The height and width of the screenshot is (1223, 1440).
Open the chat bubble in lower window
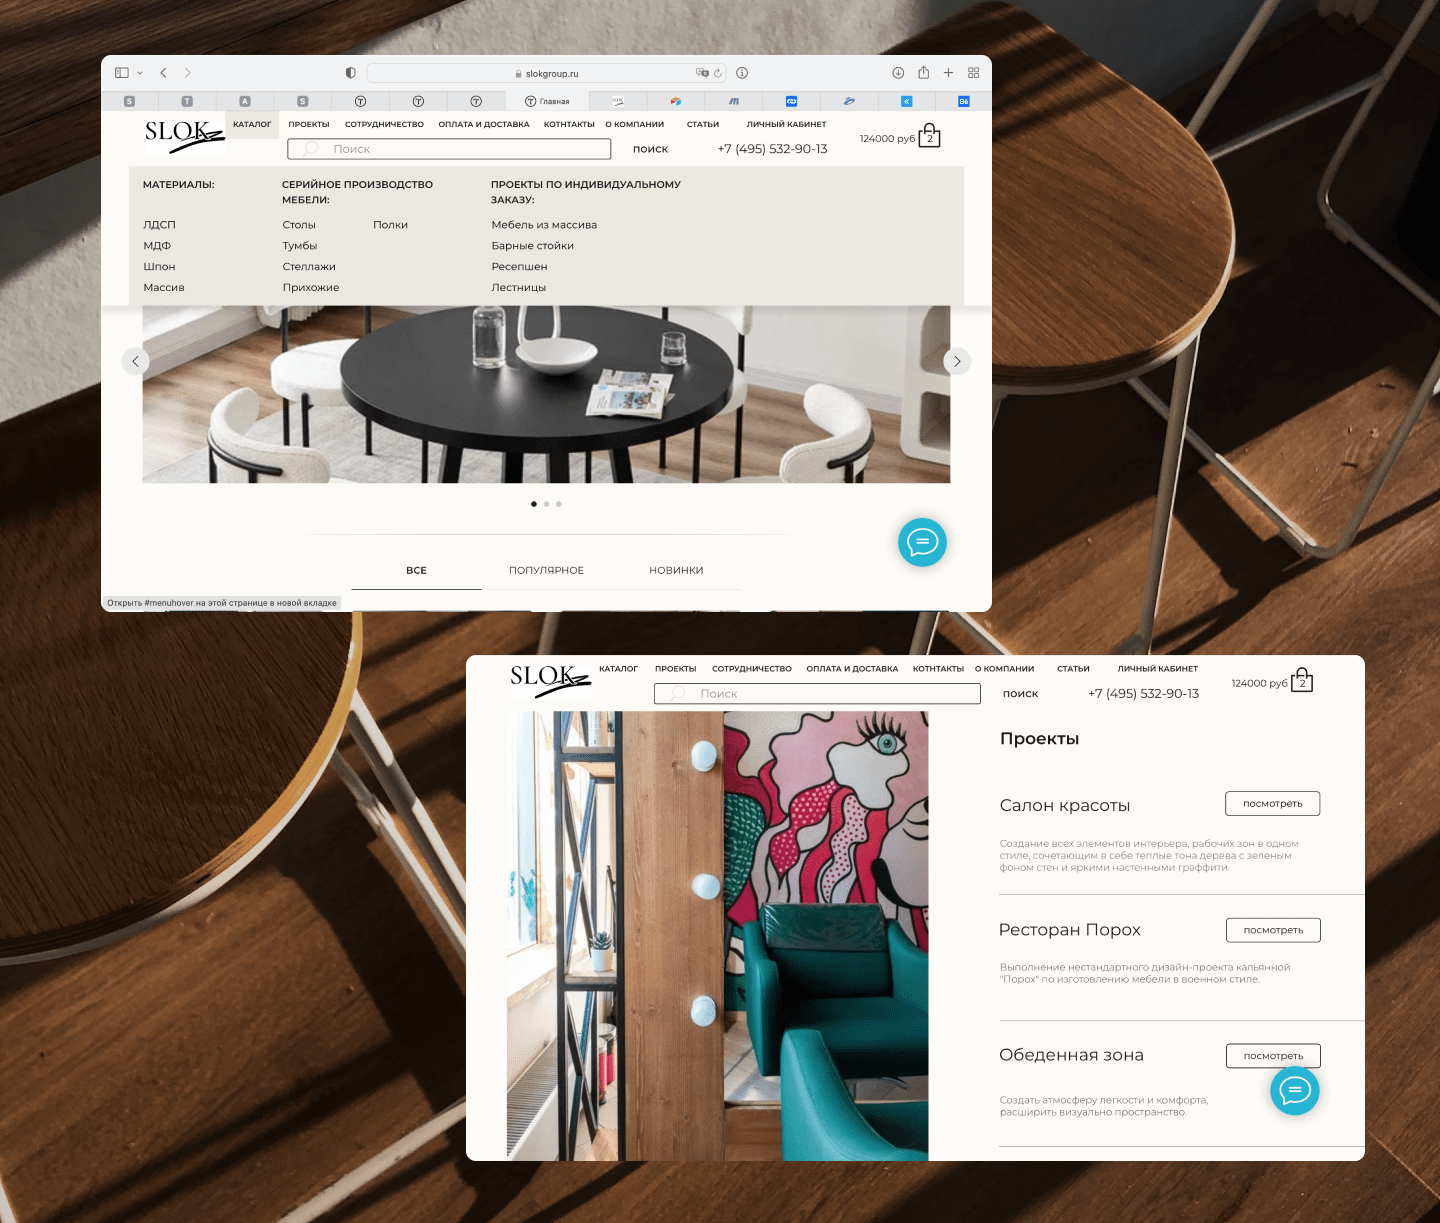(x=1294, y=1090)
